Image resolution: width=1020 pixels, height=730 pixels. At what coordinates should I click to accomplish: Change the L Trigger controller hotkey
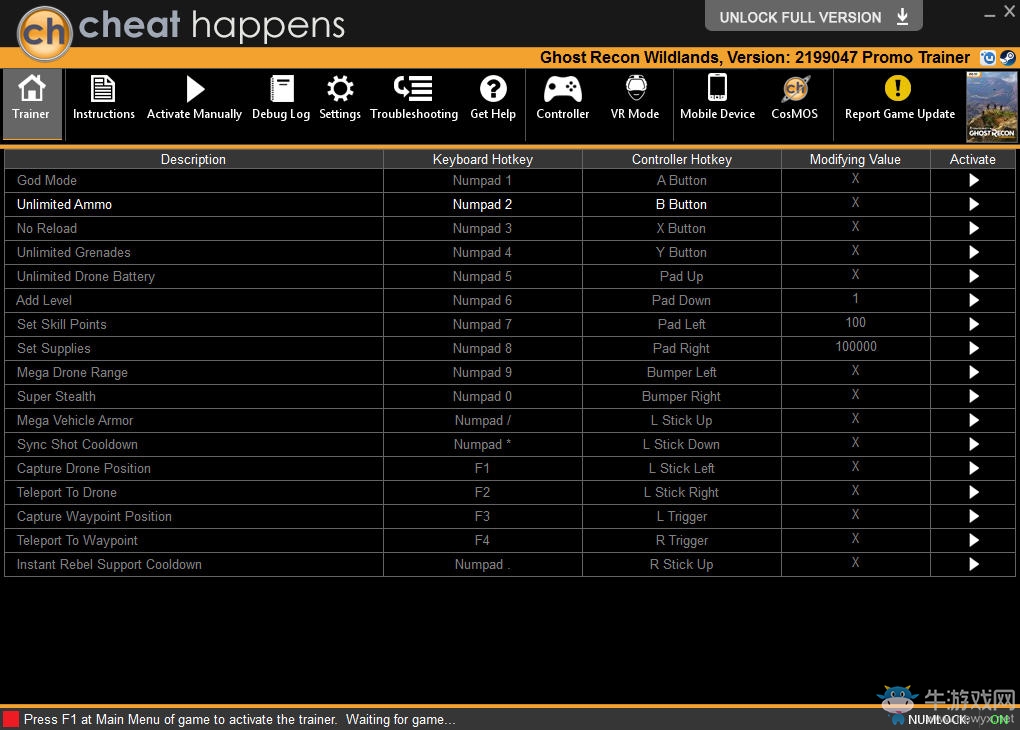[682, 517]
